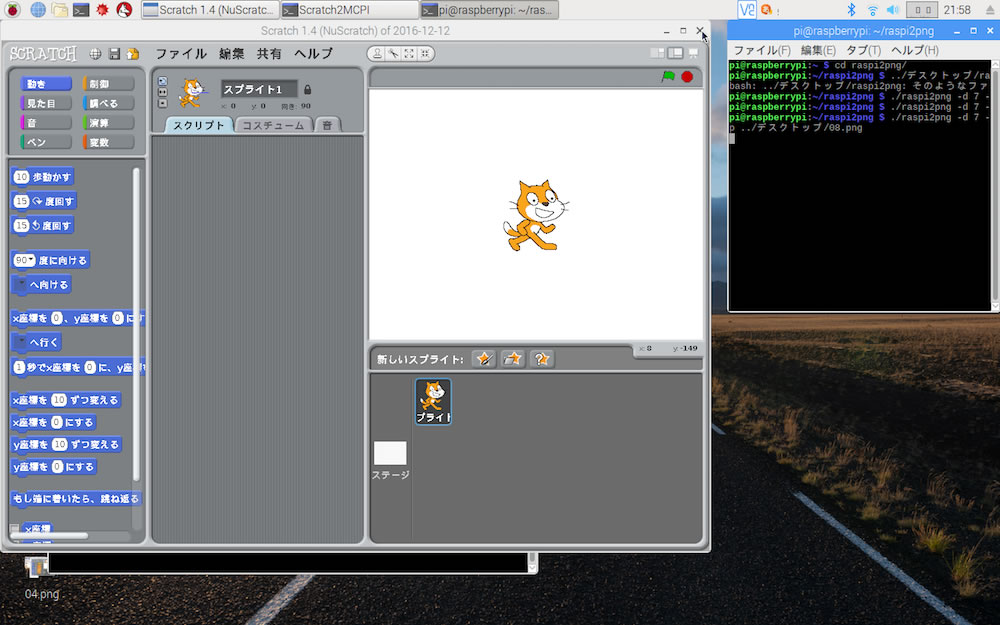
Task: Click the x座標を0にする block
Action: tap(54, 422)
